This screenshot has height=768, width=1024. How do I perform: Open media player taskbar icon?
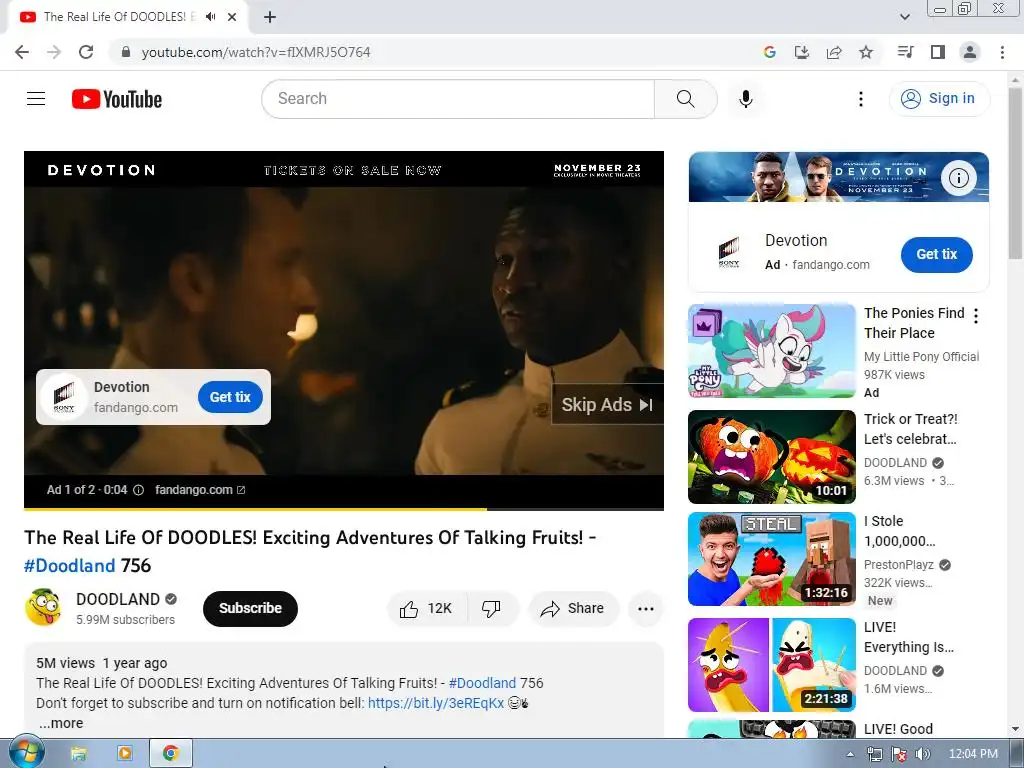[x=124, y=754]
